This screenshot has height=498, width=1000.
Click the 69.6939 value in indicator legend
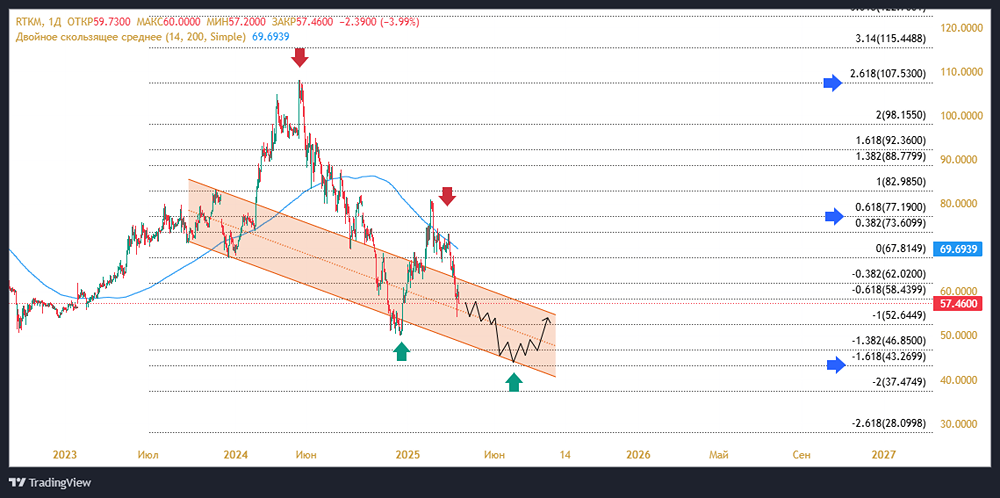[272, 38]
